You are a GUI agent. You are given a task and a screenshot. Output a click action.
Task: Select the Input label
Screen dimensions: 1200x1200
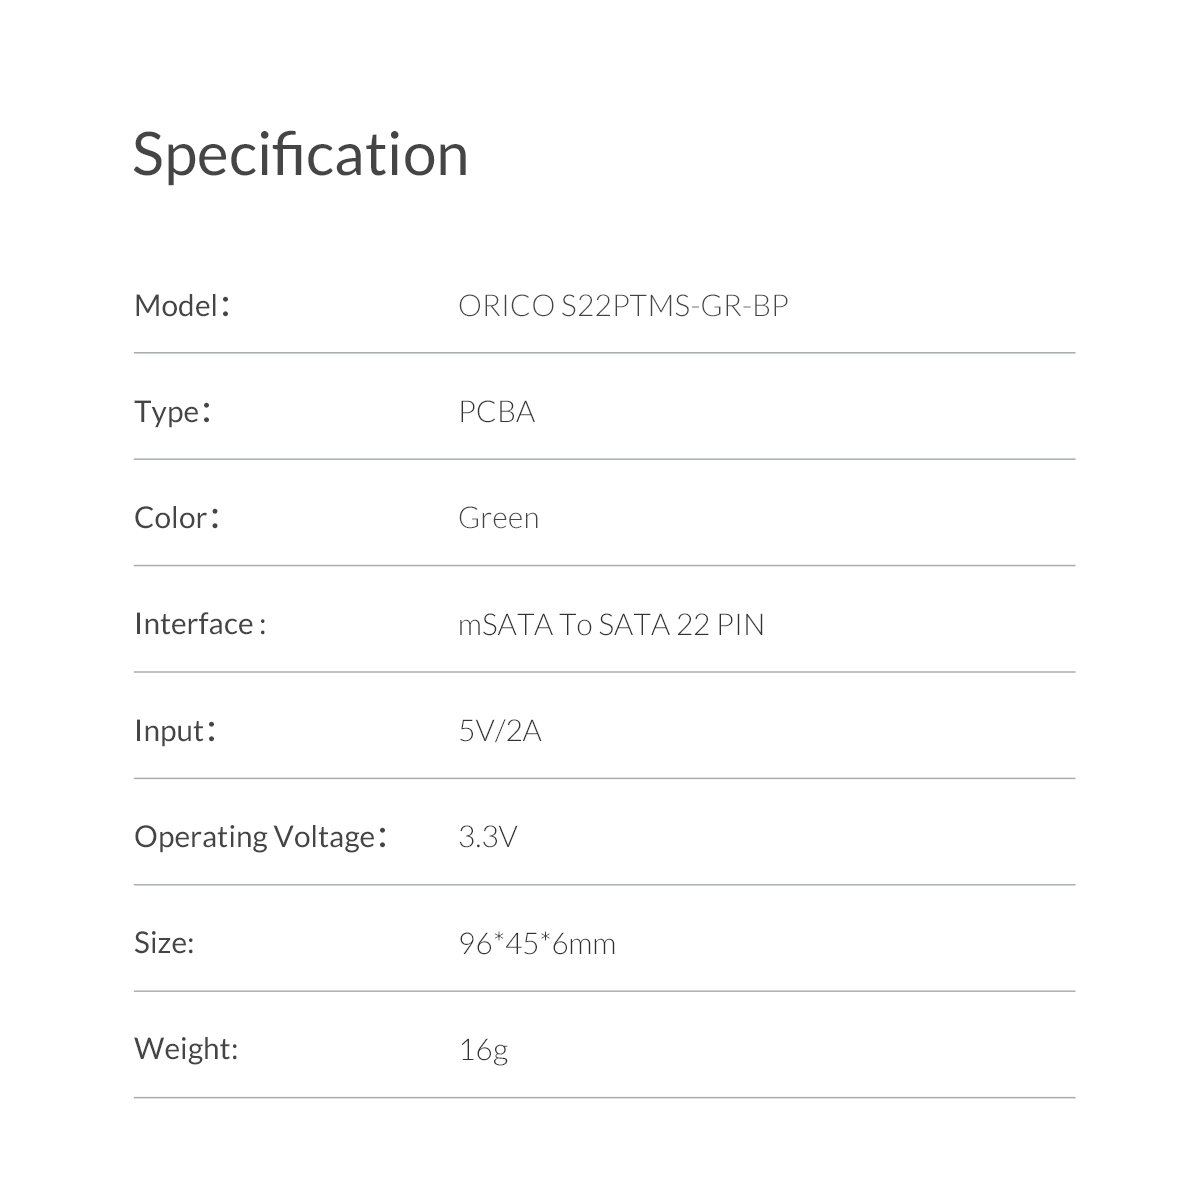tap(176, 731)
